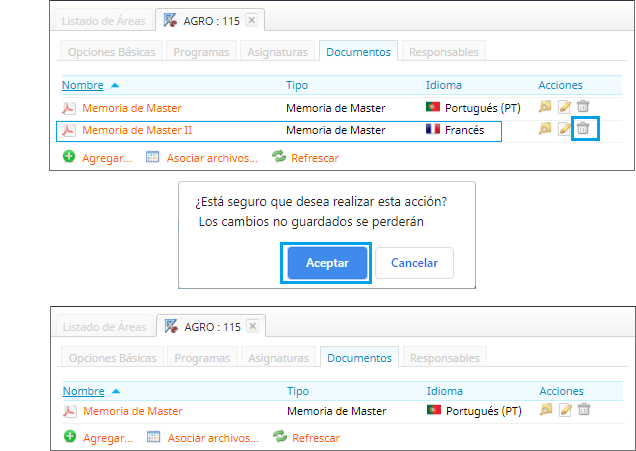Open folder icon for Português row, top panel
Image resolution: width=636 pixels, height=451 pixels.
[x=545, y=107]
